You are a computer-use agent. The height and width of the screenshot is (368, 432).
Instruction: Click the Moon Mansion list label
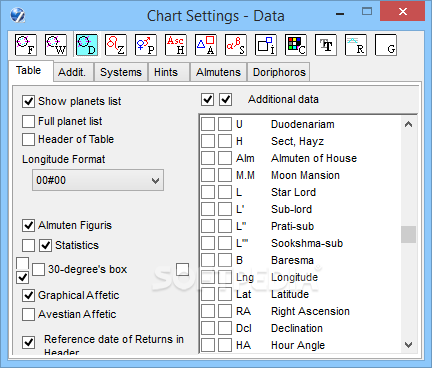pos(305,175)
